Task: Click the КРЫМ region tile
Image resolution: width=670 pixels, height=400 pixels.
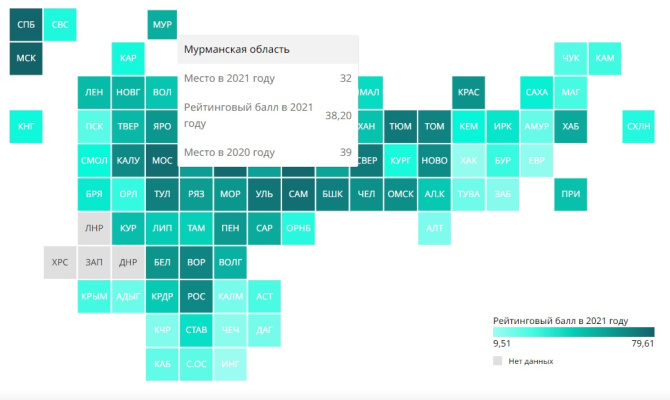Action: click(94, 296)
